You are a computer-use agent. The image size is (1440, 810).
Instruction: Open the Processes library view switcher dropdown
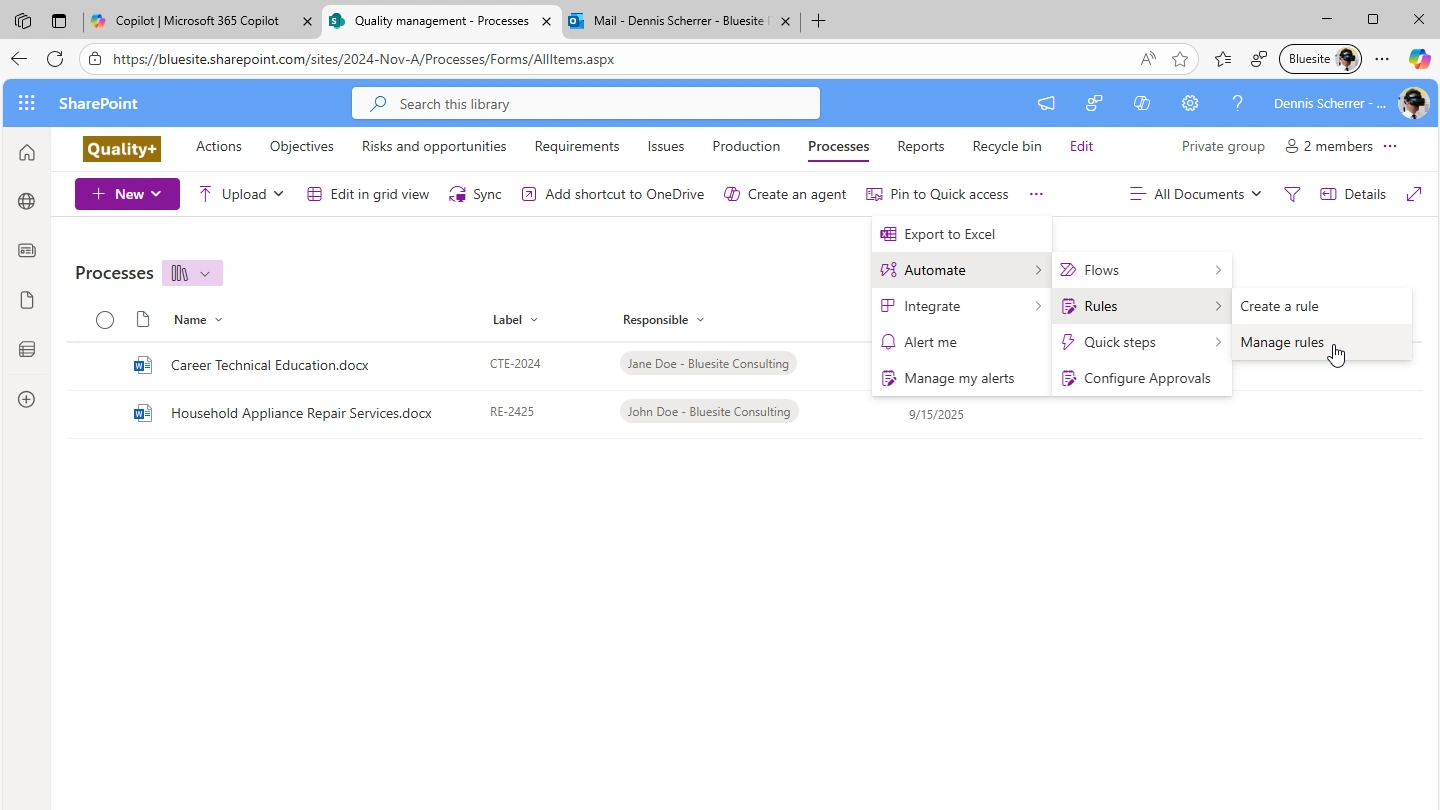click(x=192, y=273)
